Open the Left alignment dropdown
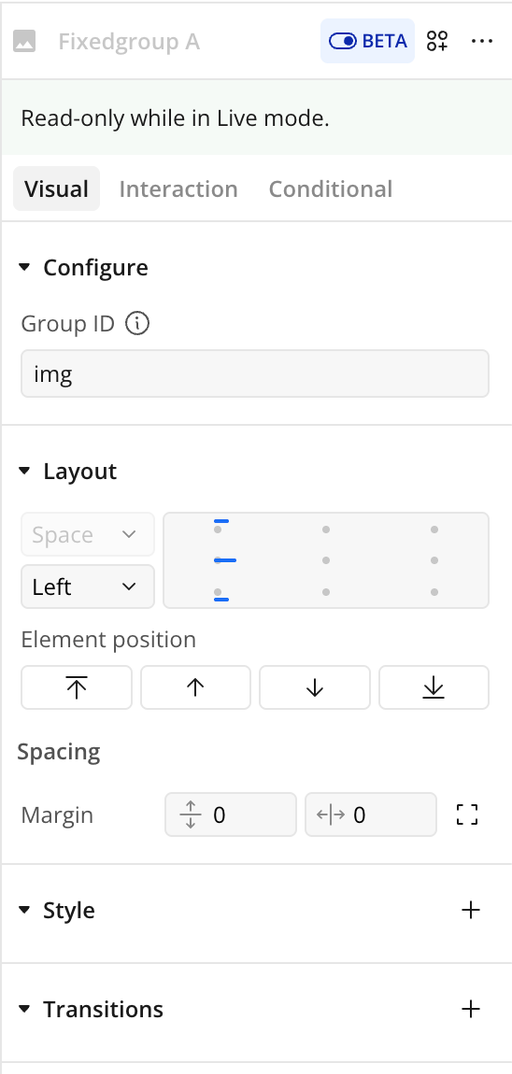Screen dimensions: 512x1074 (88, 586)
